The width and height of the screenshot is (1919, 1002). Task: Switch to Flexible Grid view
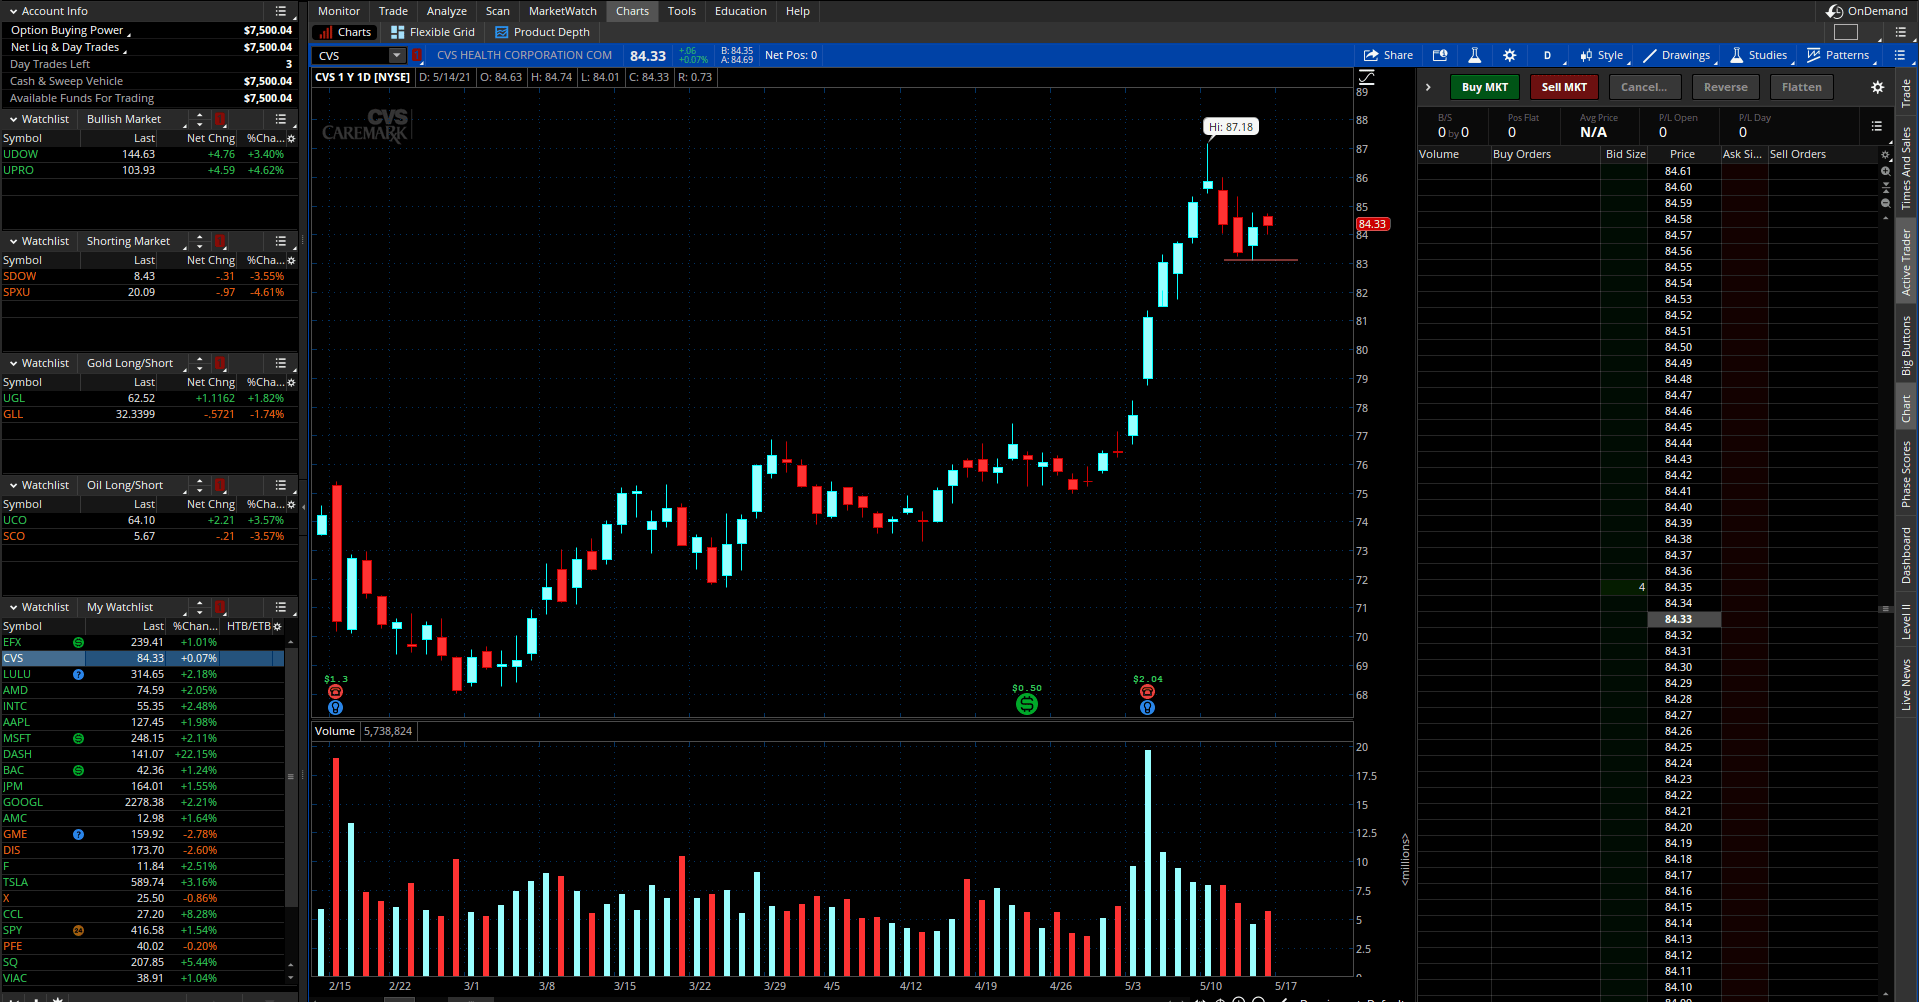pyautogui.click(x=432, y=31)
